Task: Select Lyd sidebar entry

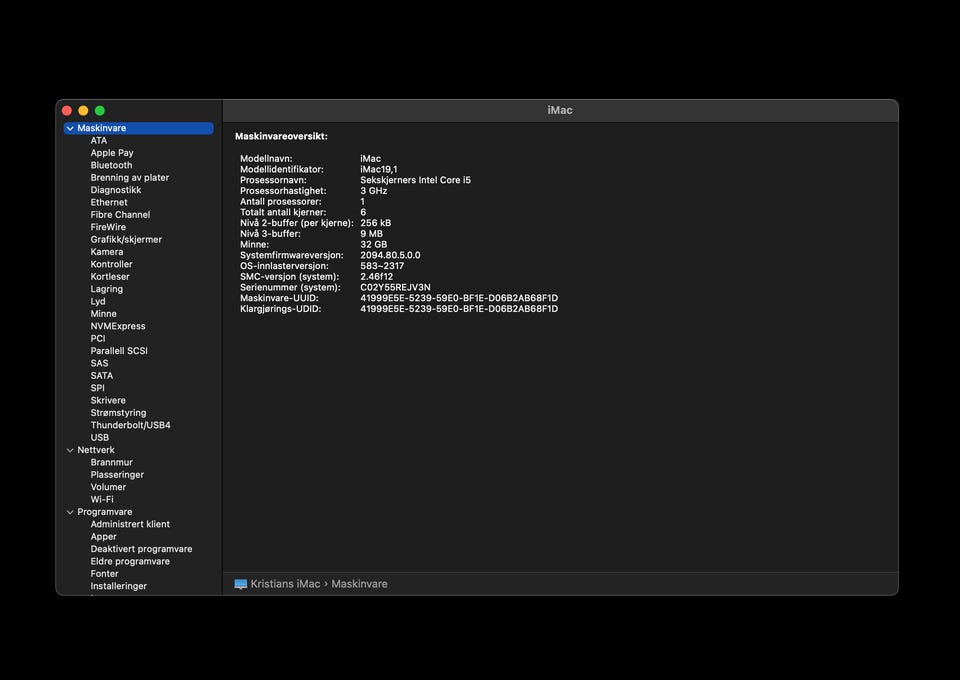Action: (x=98, y=301)
